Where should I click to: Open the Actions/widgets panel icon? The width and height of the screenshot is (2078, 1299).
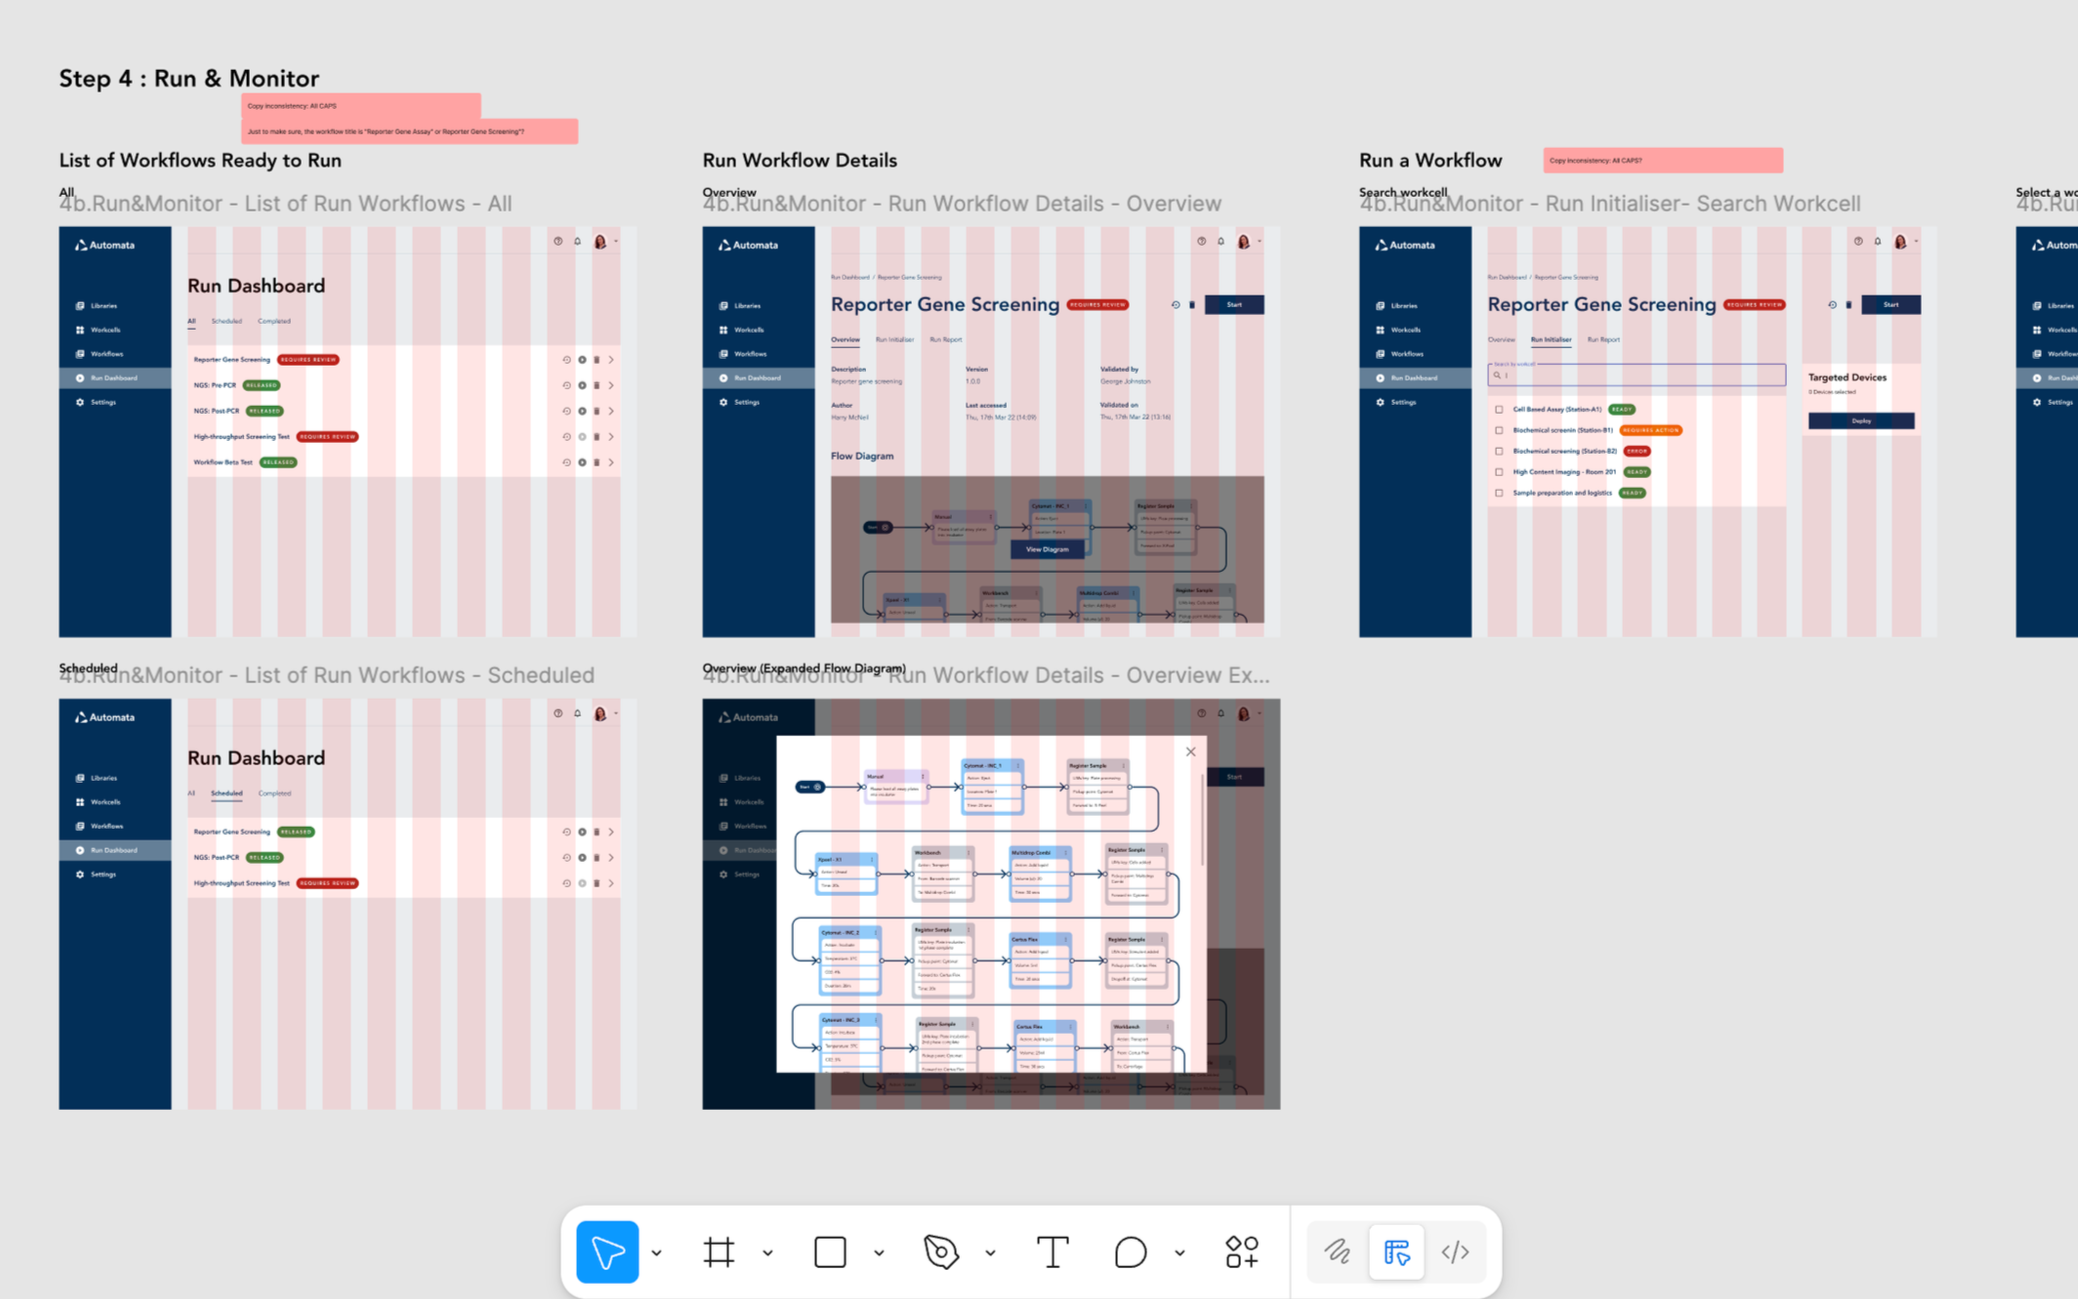1240,1251
